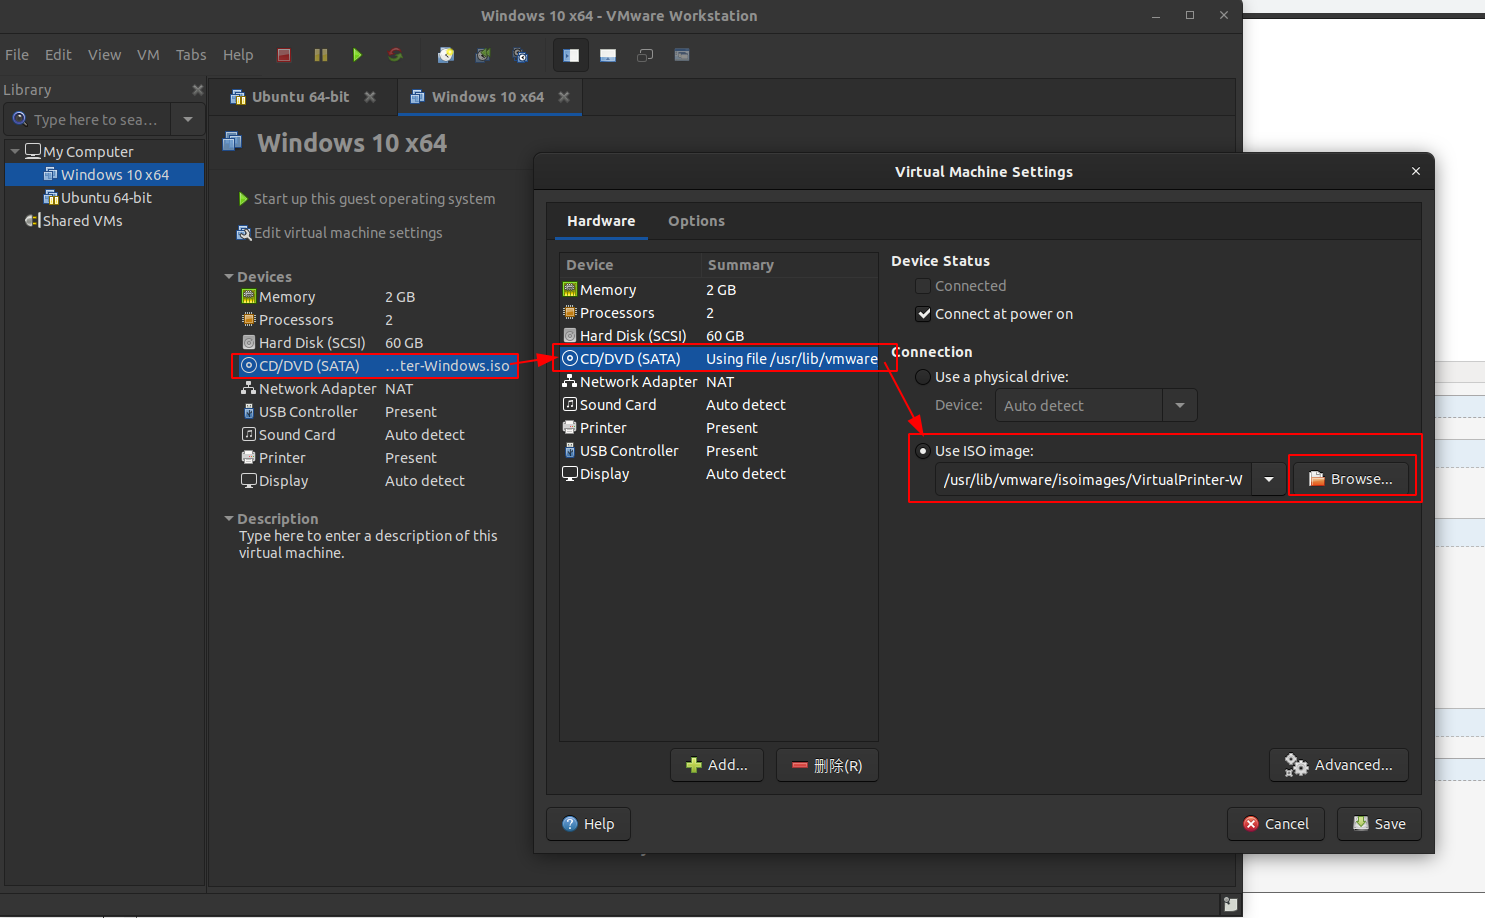Open the ISO image path dropdown arrow
Image resolution: width=1485 pixels, height=918 pixels.
pos(1269,480)
